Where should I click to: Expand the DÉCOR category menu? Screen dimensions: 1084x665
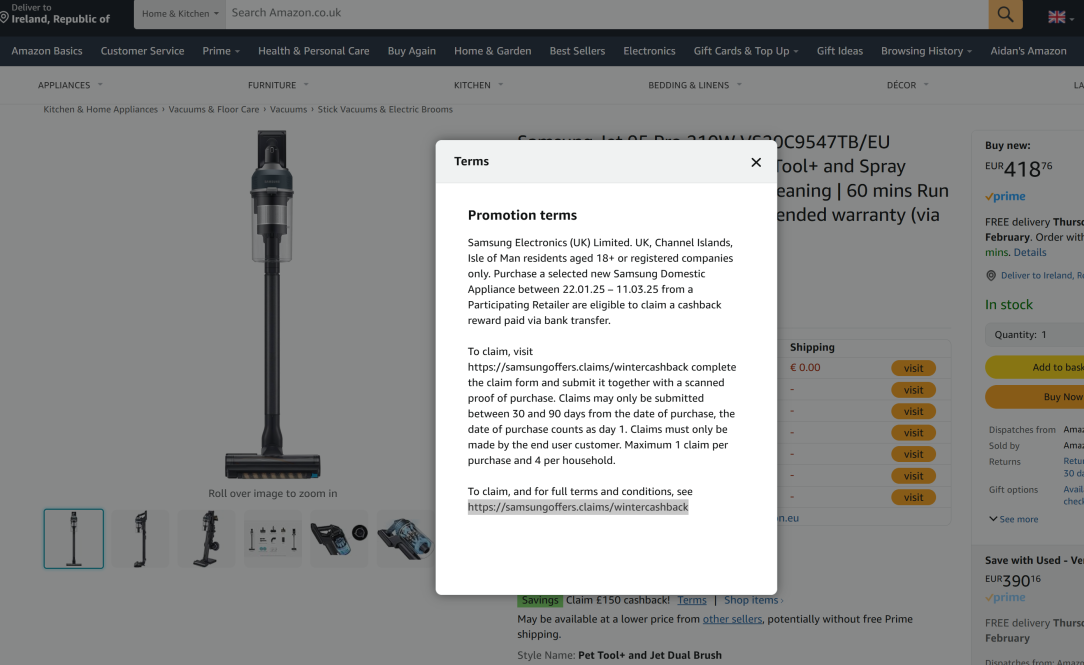pyautogui.click(x=908, y=85)
